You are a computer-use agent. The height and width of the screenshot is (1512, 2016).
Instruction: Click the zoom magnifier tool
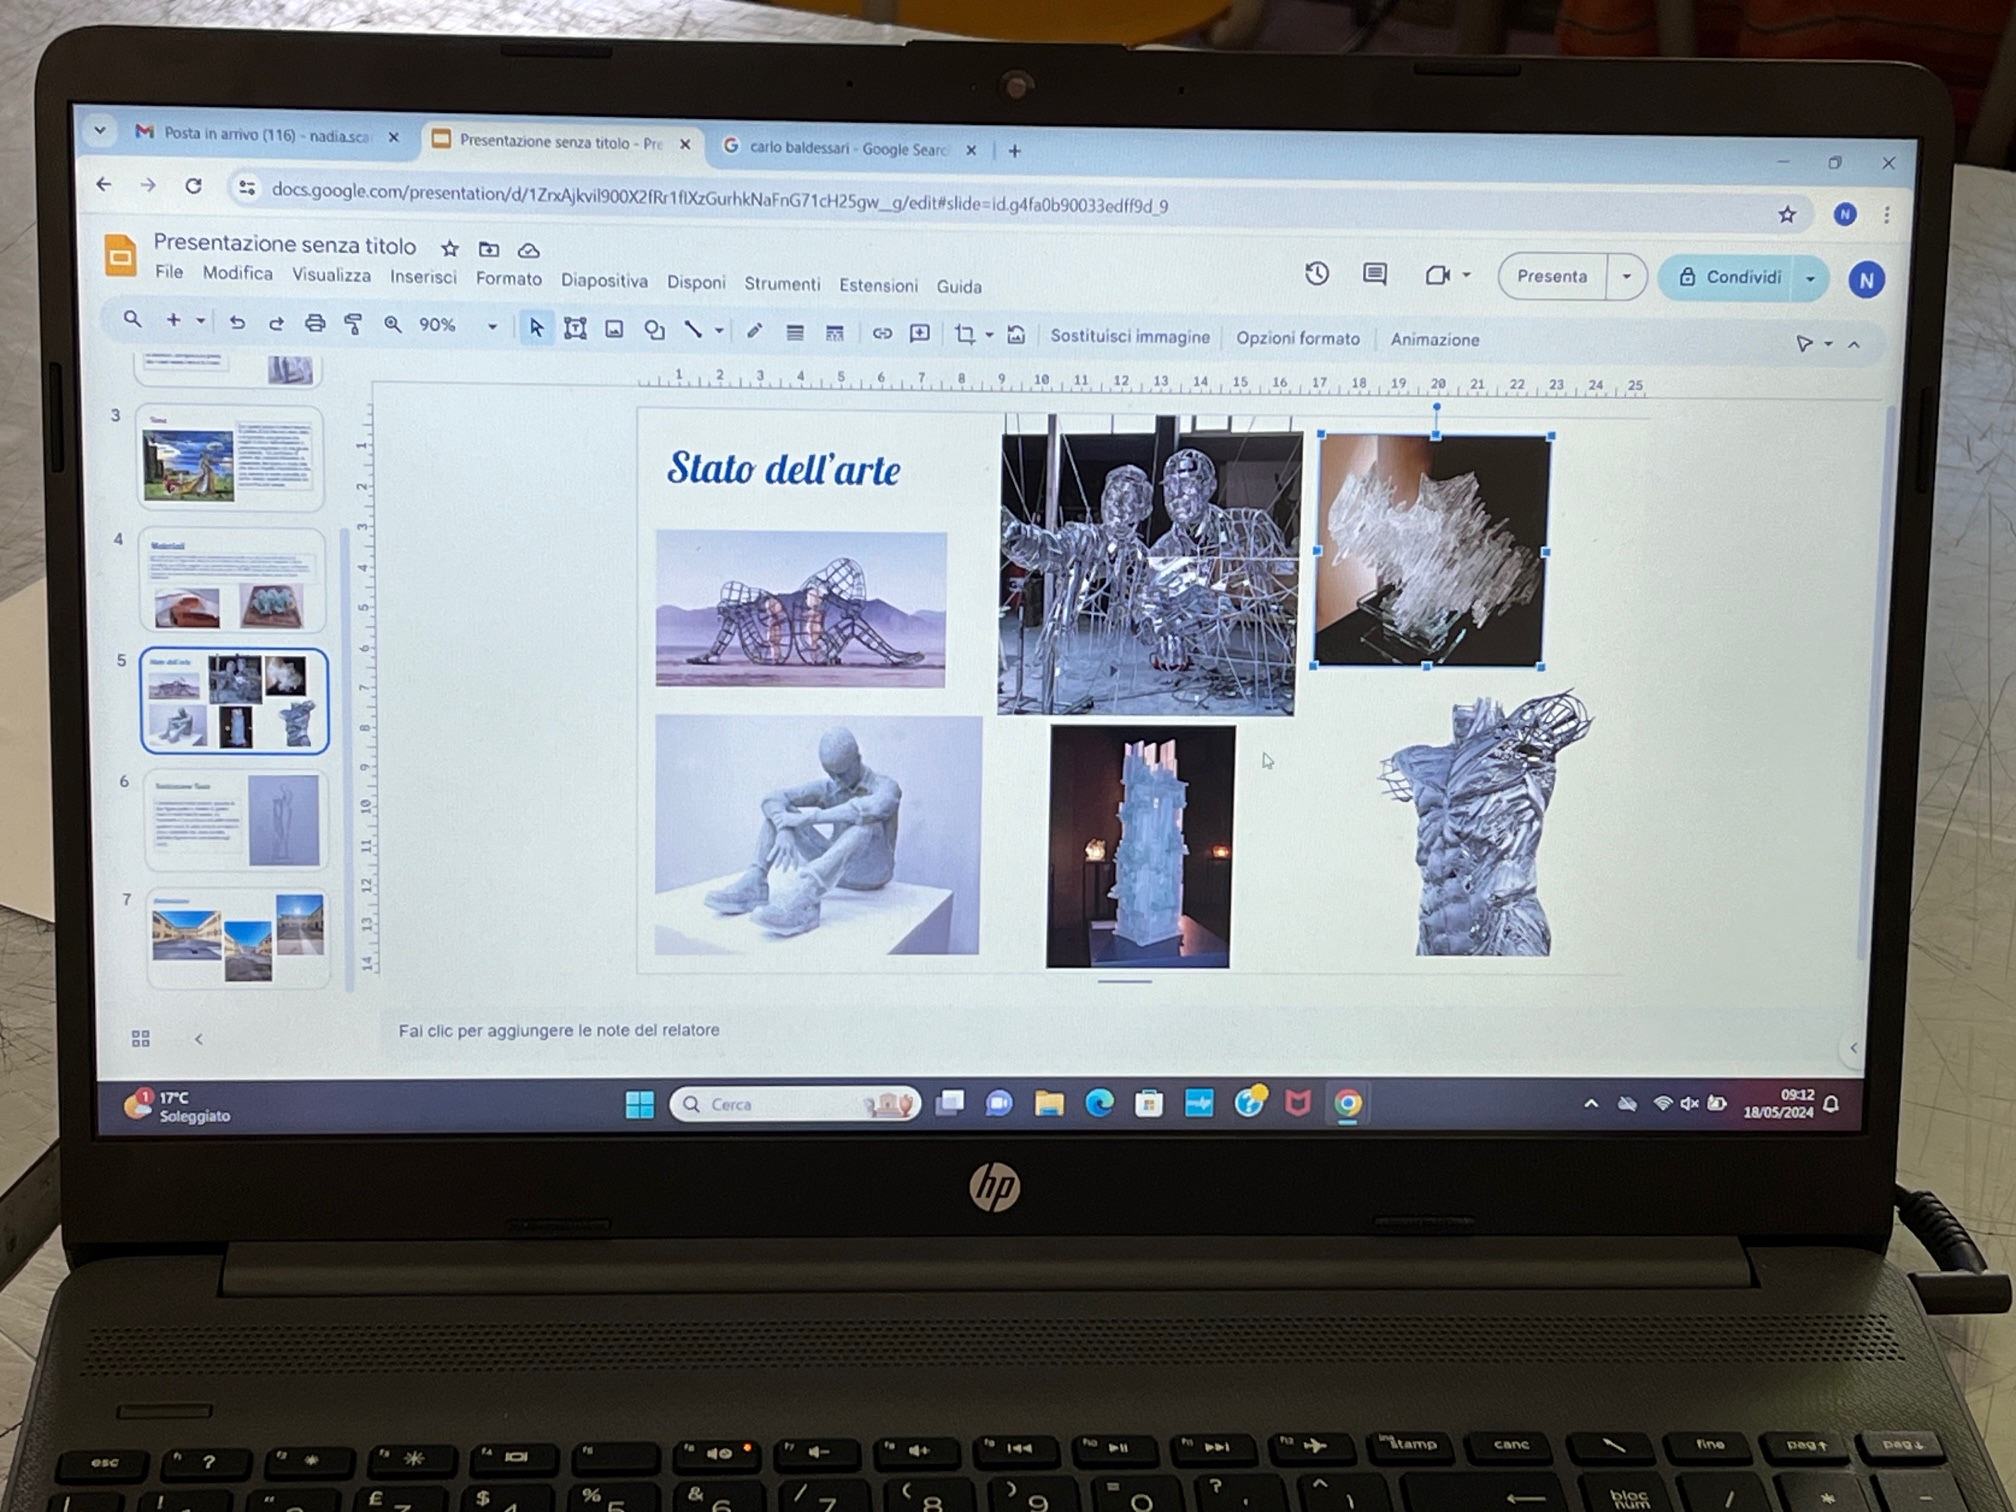(393, 324)
